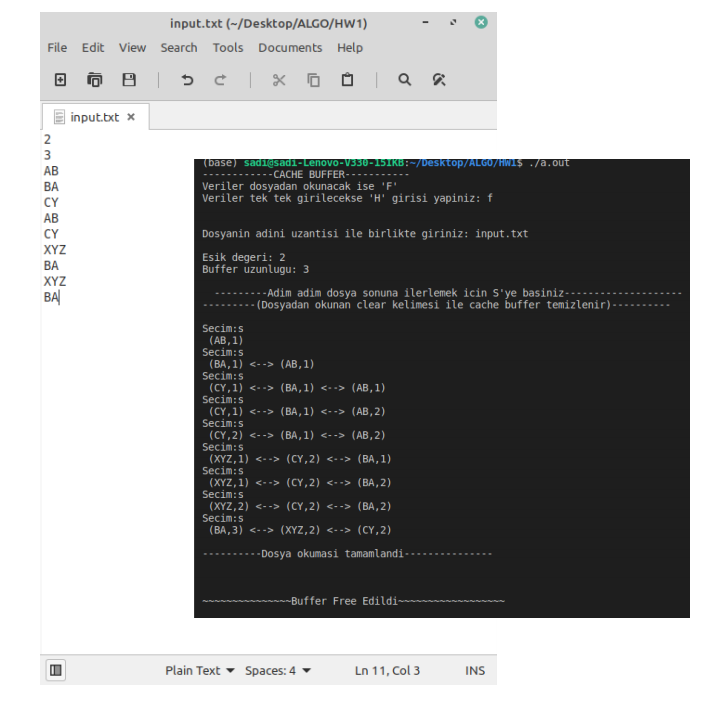Open the Tools menu
This screenshot has height=704, width=715.
point(228,47)
